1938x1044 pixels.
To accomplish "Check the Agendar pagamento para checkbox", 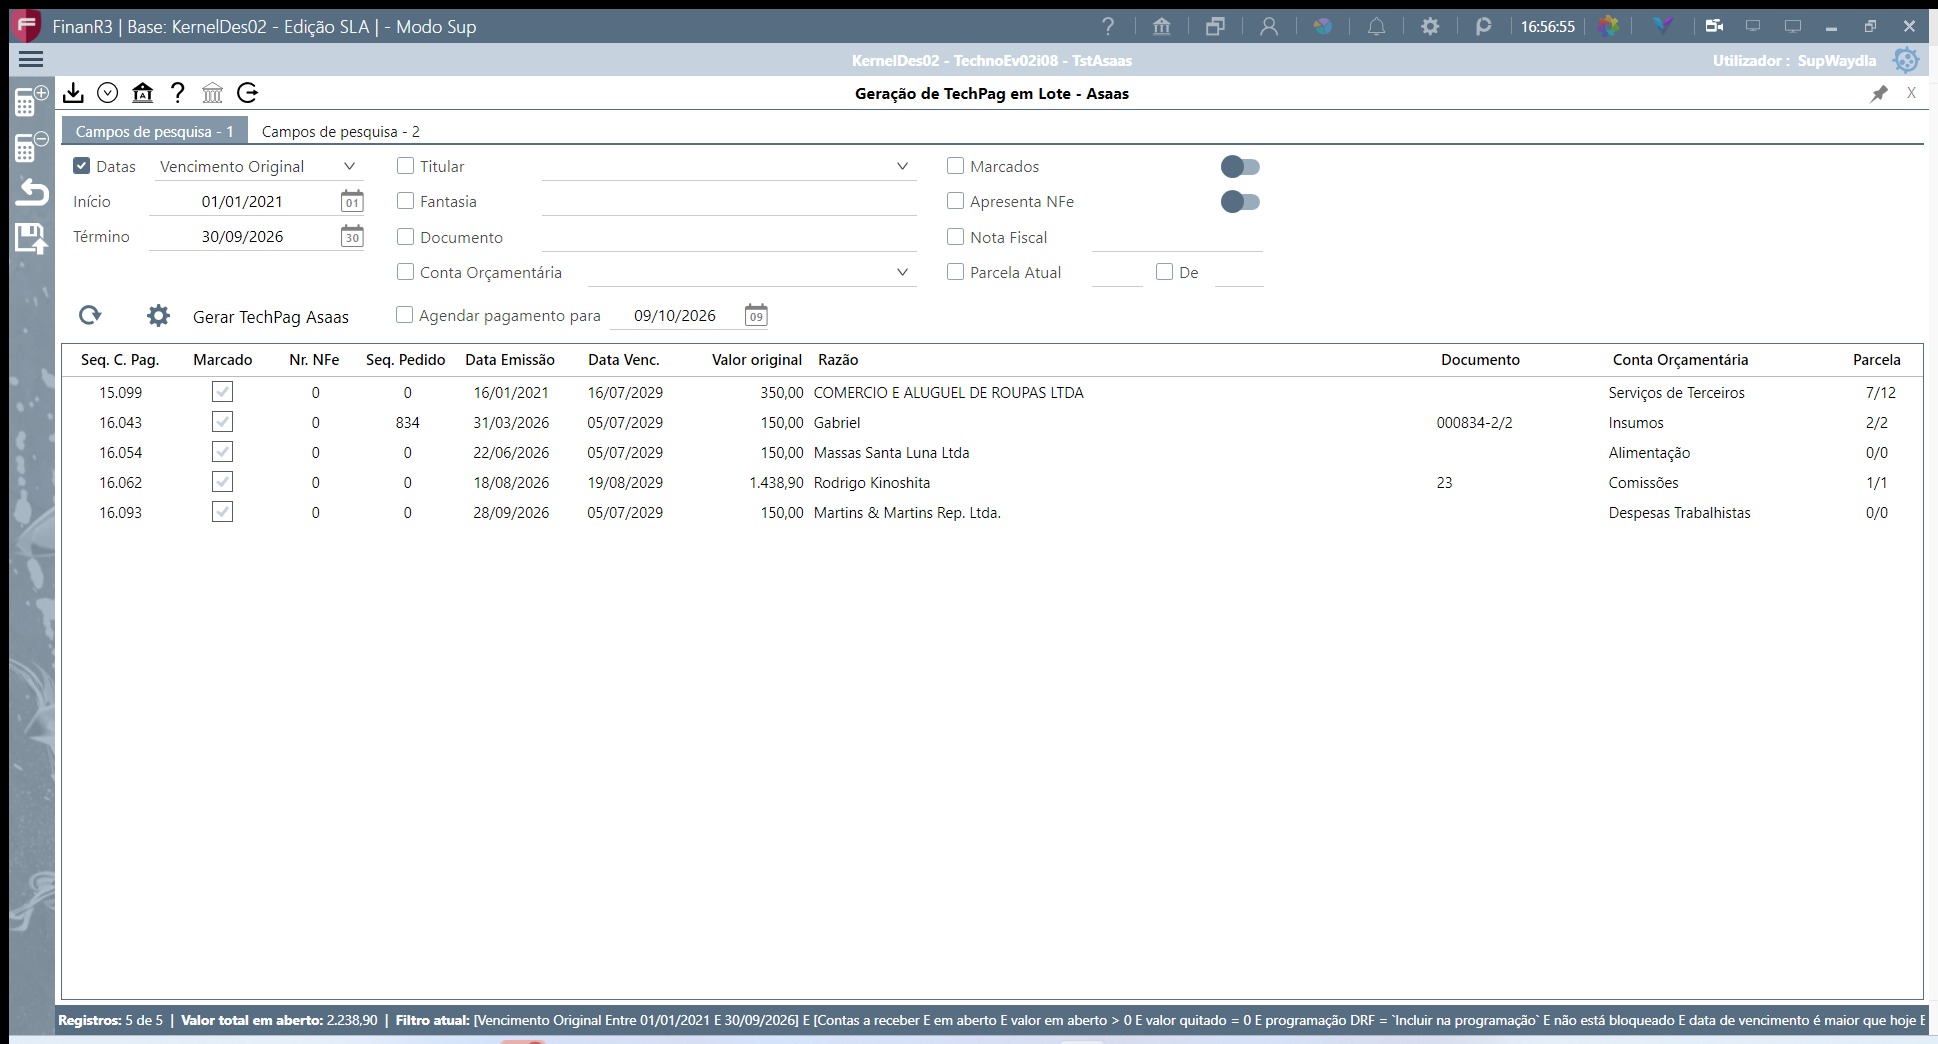I will pyautogui.click(x=404, y=315).
